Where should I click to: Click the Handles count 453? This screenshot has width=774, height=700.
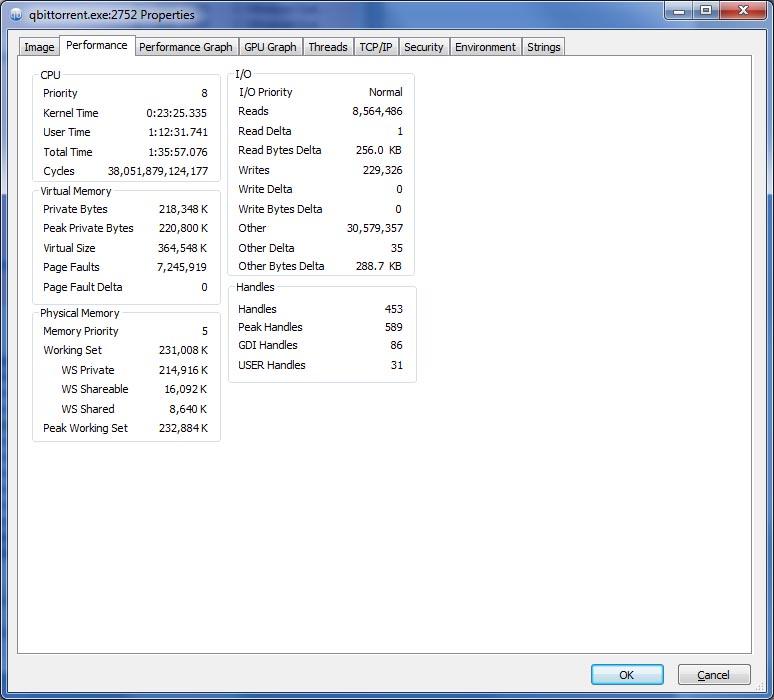[394, 310]
